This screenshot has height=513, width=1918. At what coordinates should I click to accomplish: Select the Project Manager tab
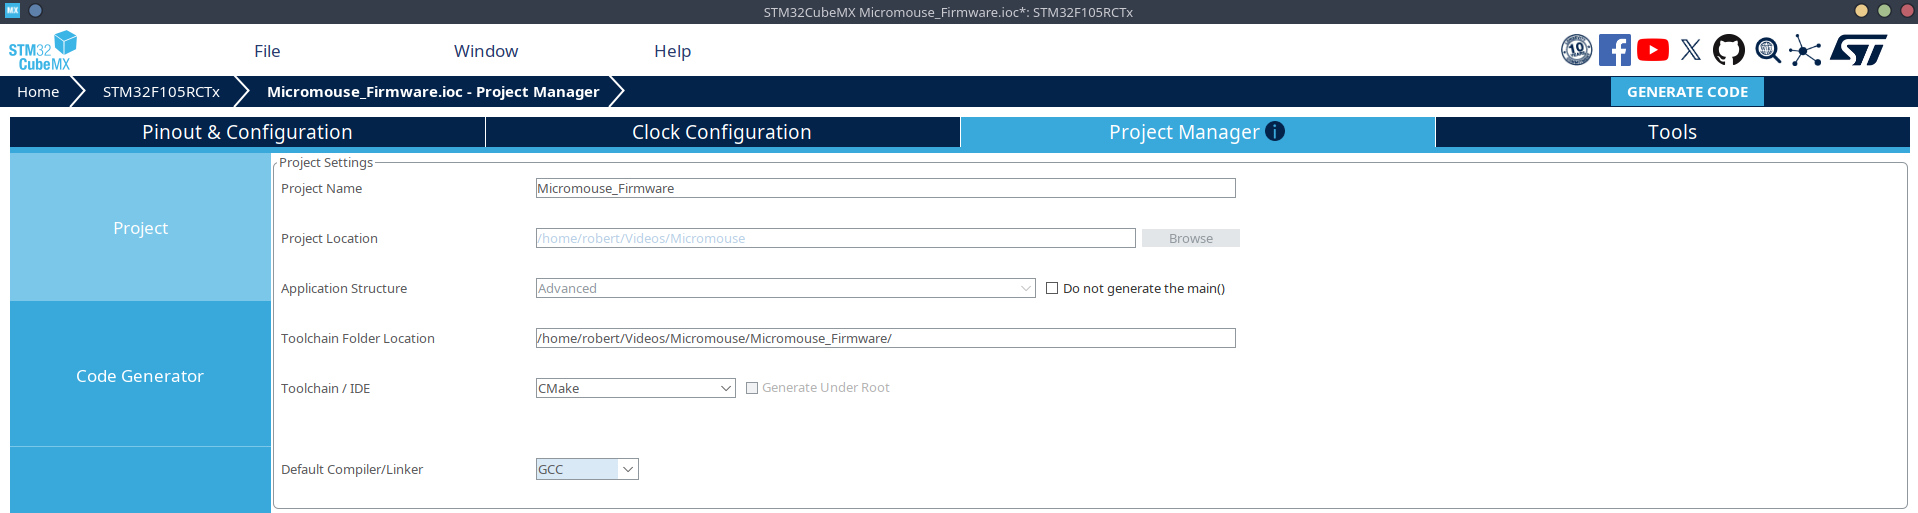pyautogui.click(x=1197, y=132)
